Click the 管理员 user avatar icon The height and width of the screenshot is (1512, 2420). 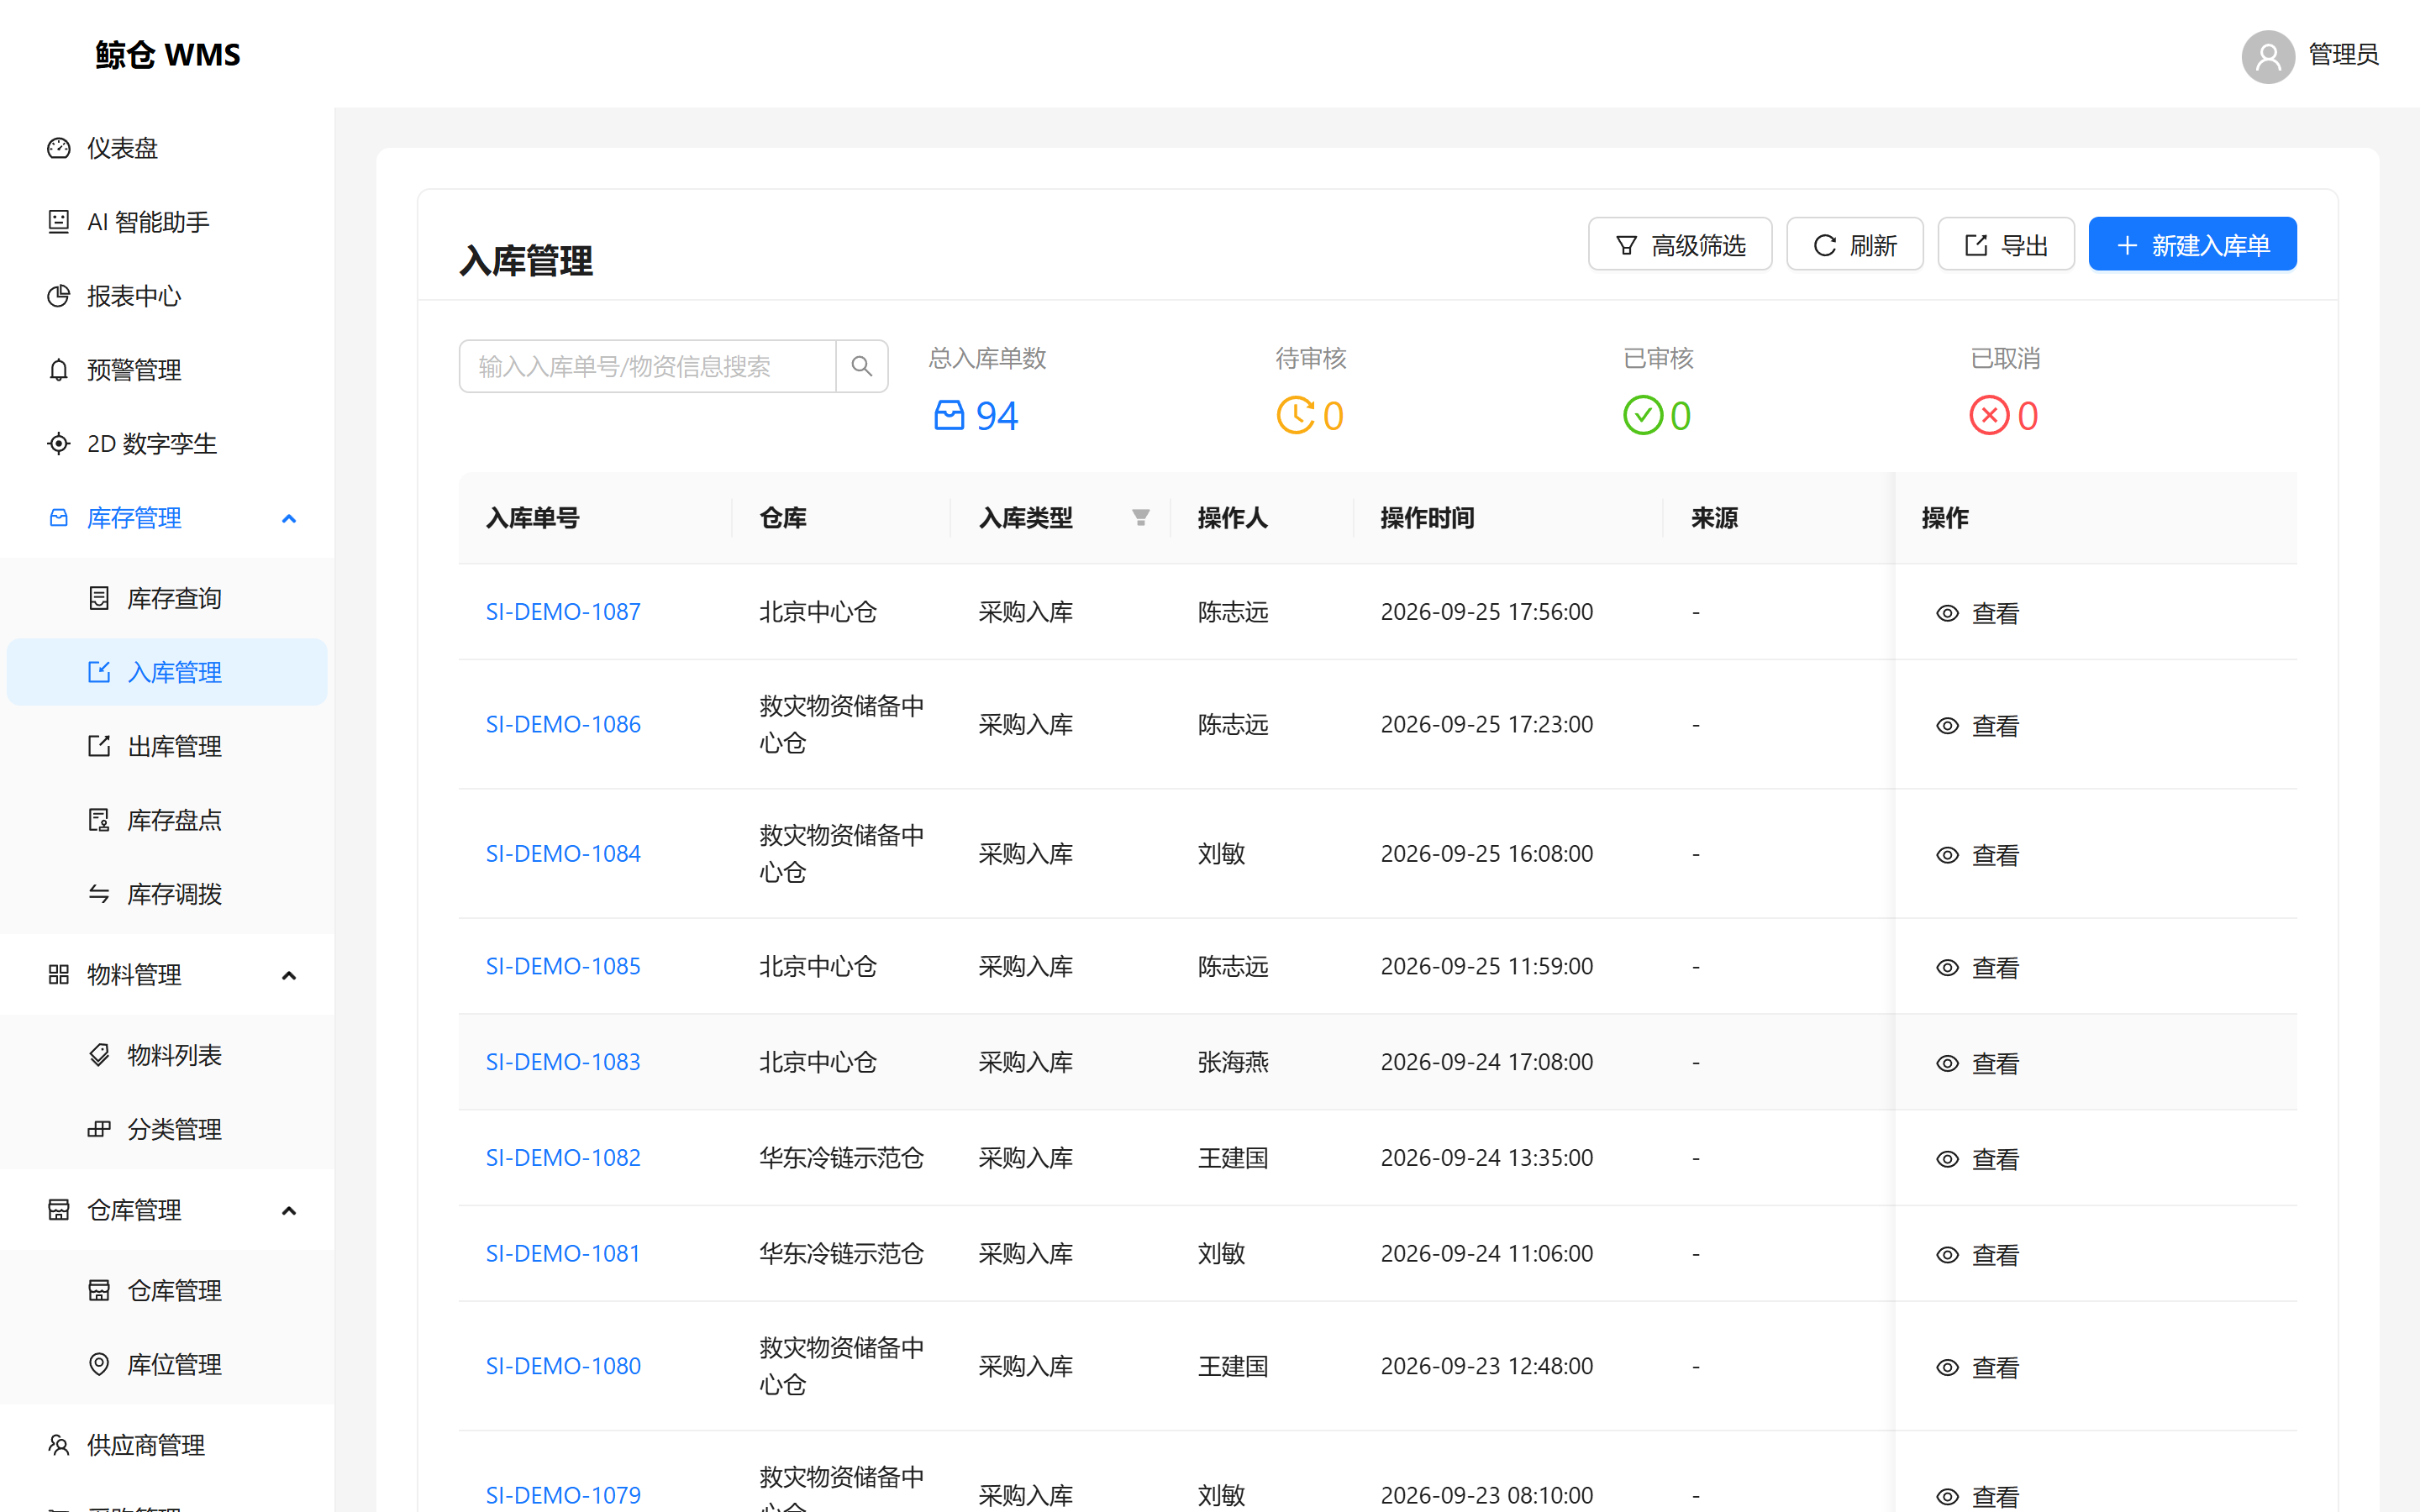(2267, 56)
